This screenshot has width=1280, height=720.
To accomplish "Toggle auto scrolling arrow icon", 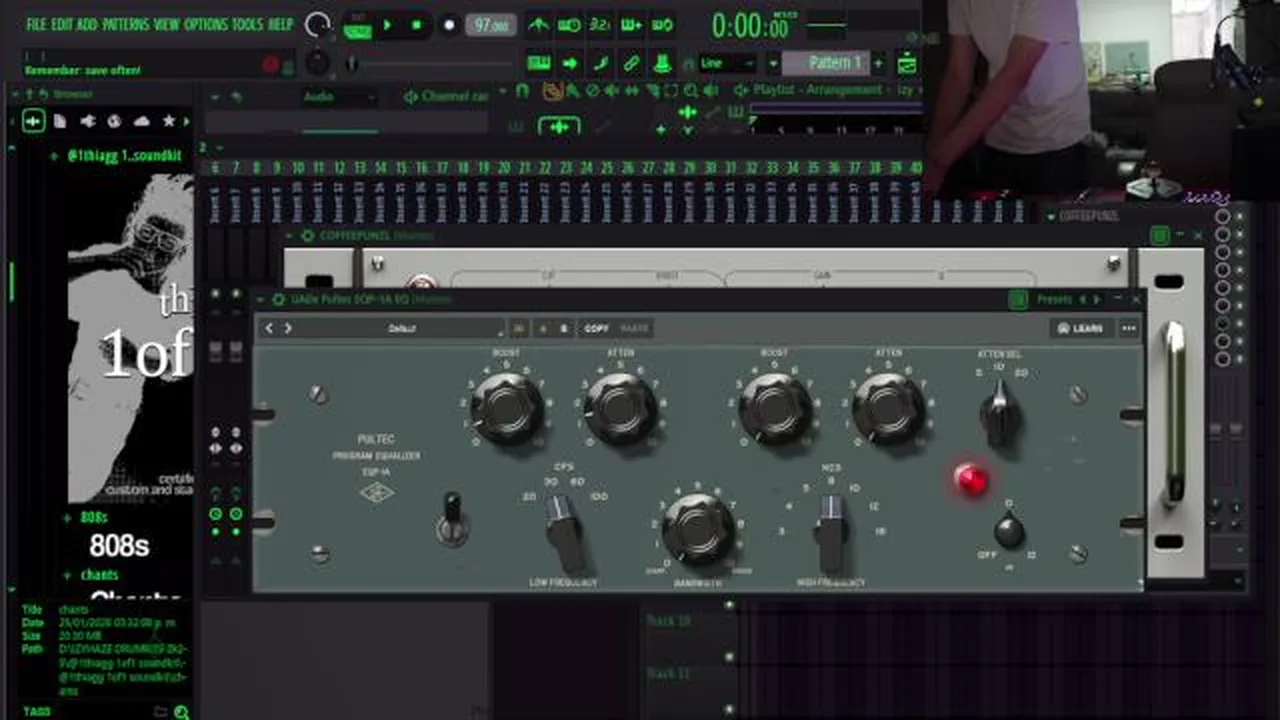I will pyautogui.click(x=569, y=63).
